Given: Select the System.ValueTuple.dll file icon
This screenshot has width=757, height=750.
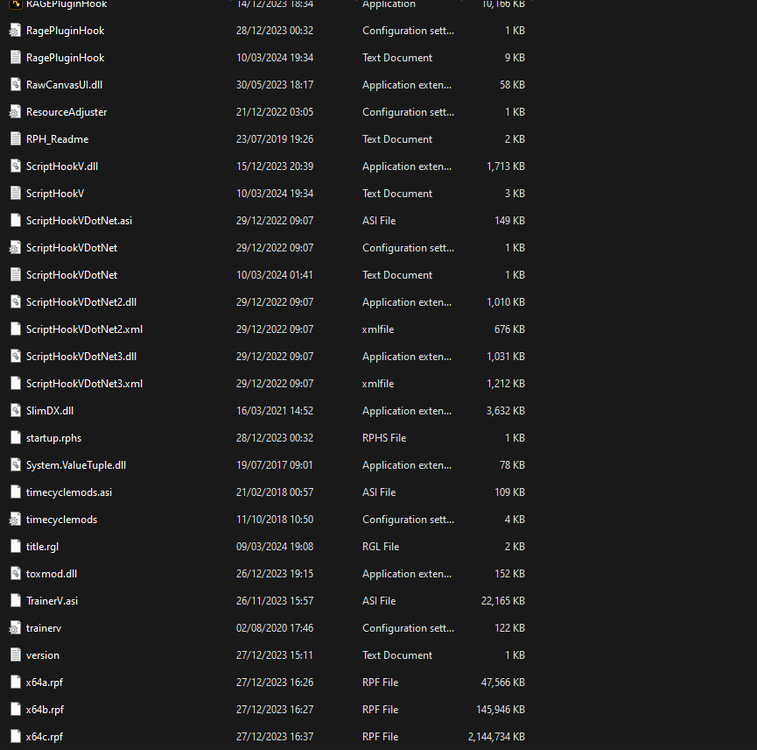Looking at the screenshot, I should (15, 465).
